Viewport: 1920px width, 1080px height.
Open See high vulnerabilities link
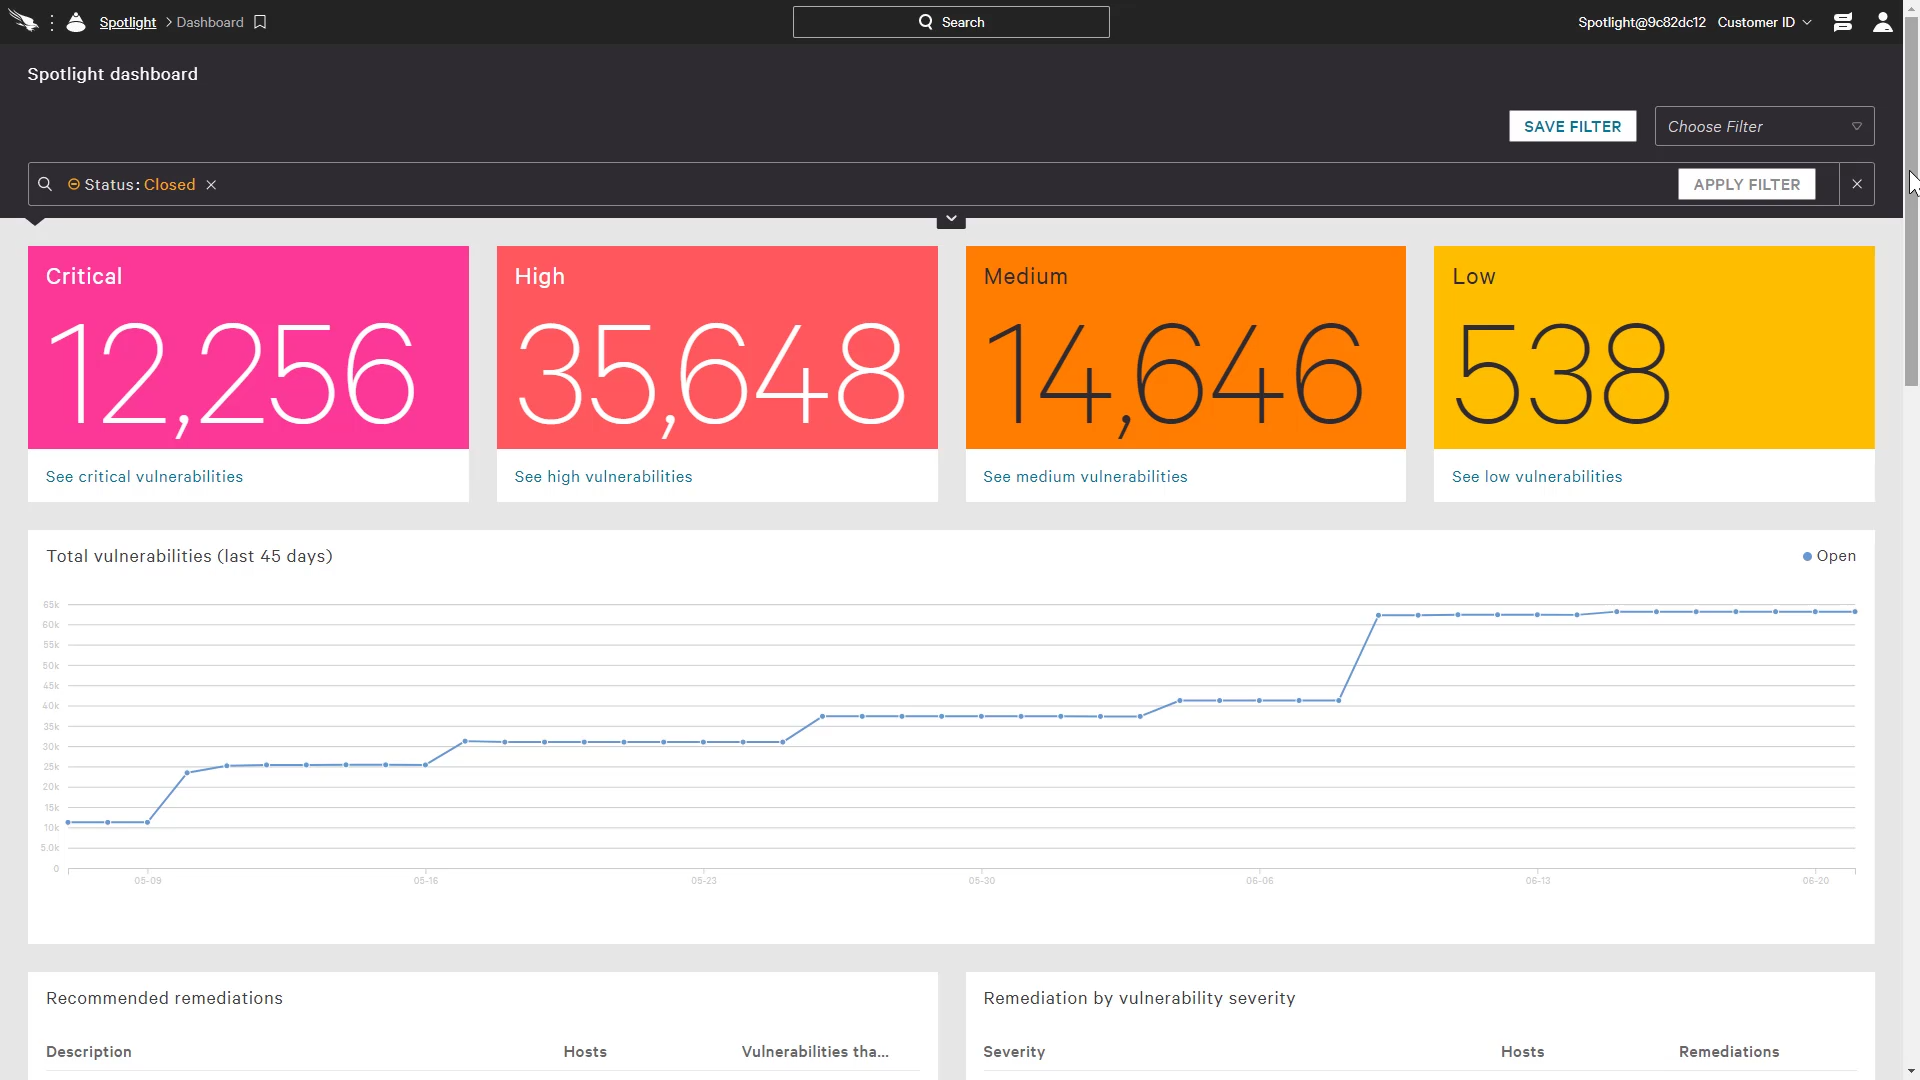603,477
